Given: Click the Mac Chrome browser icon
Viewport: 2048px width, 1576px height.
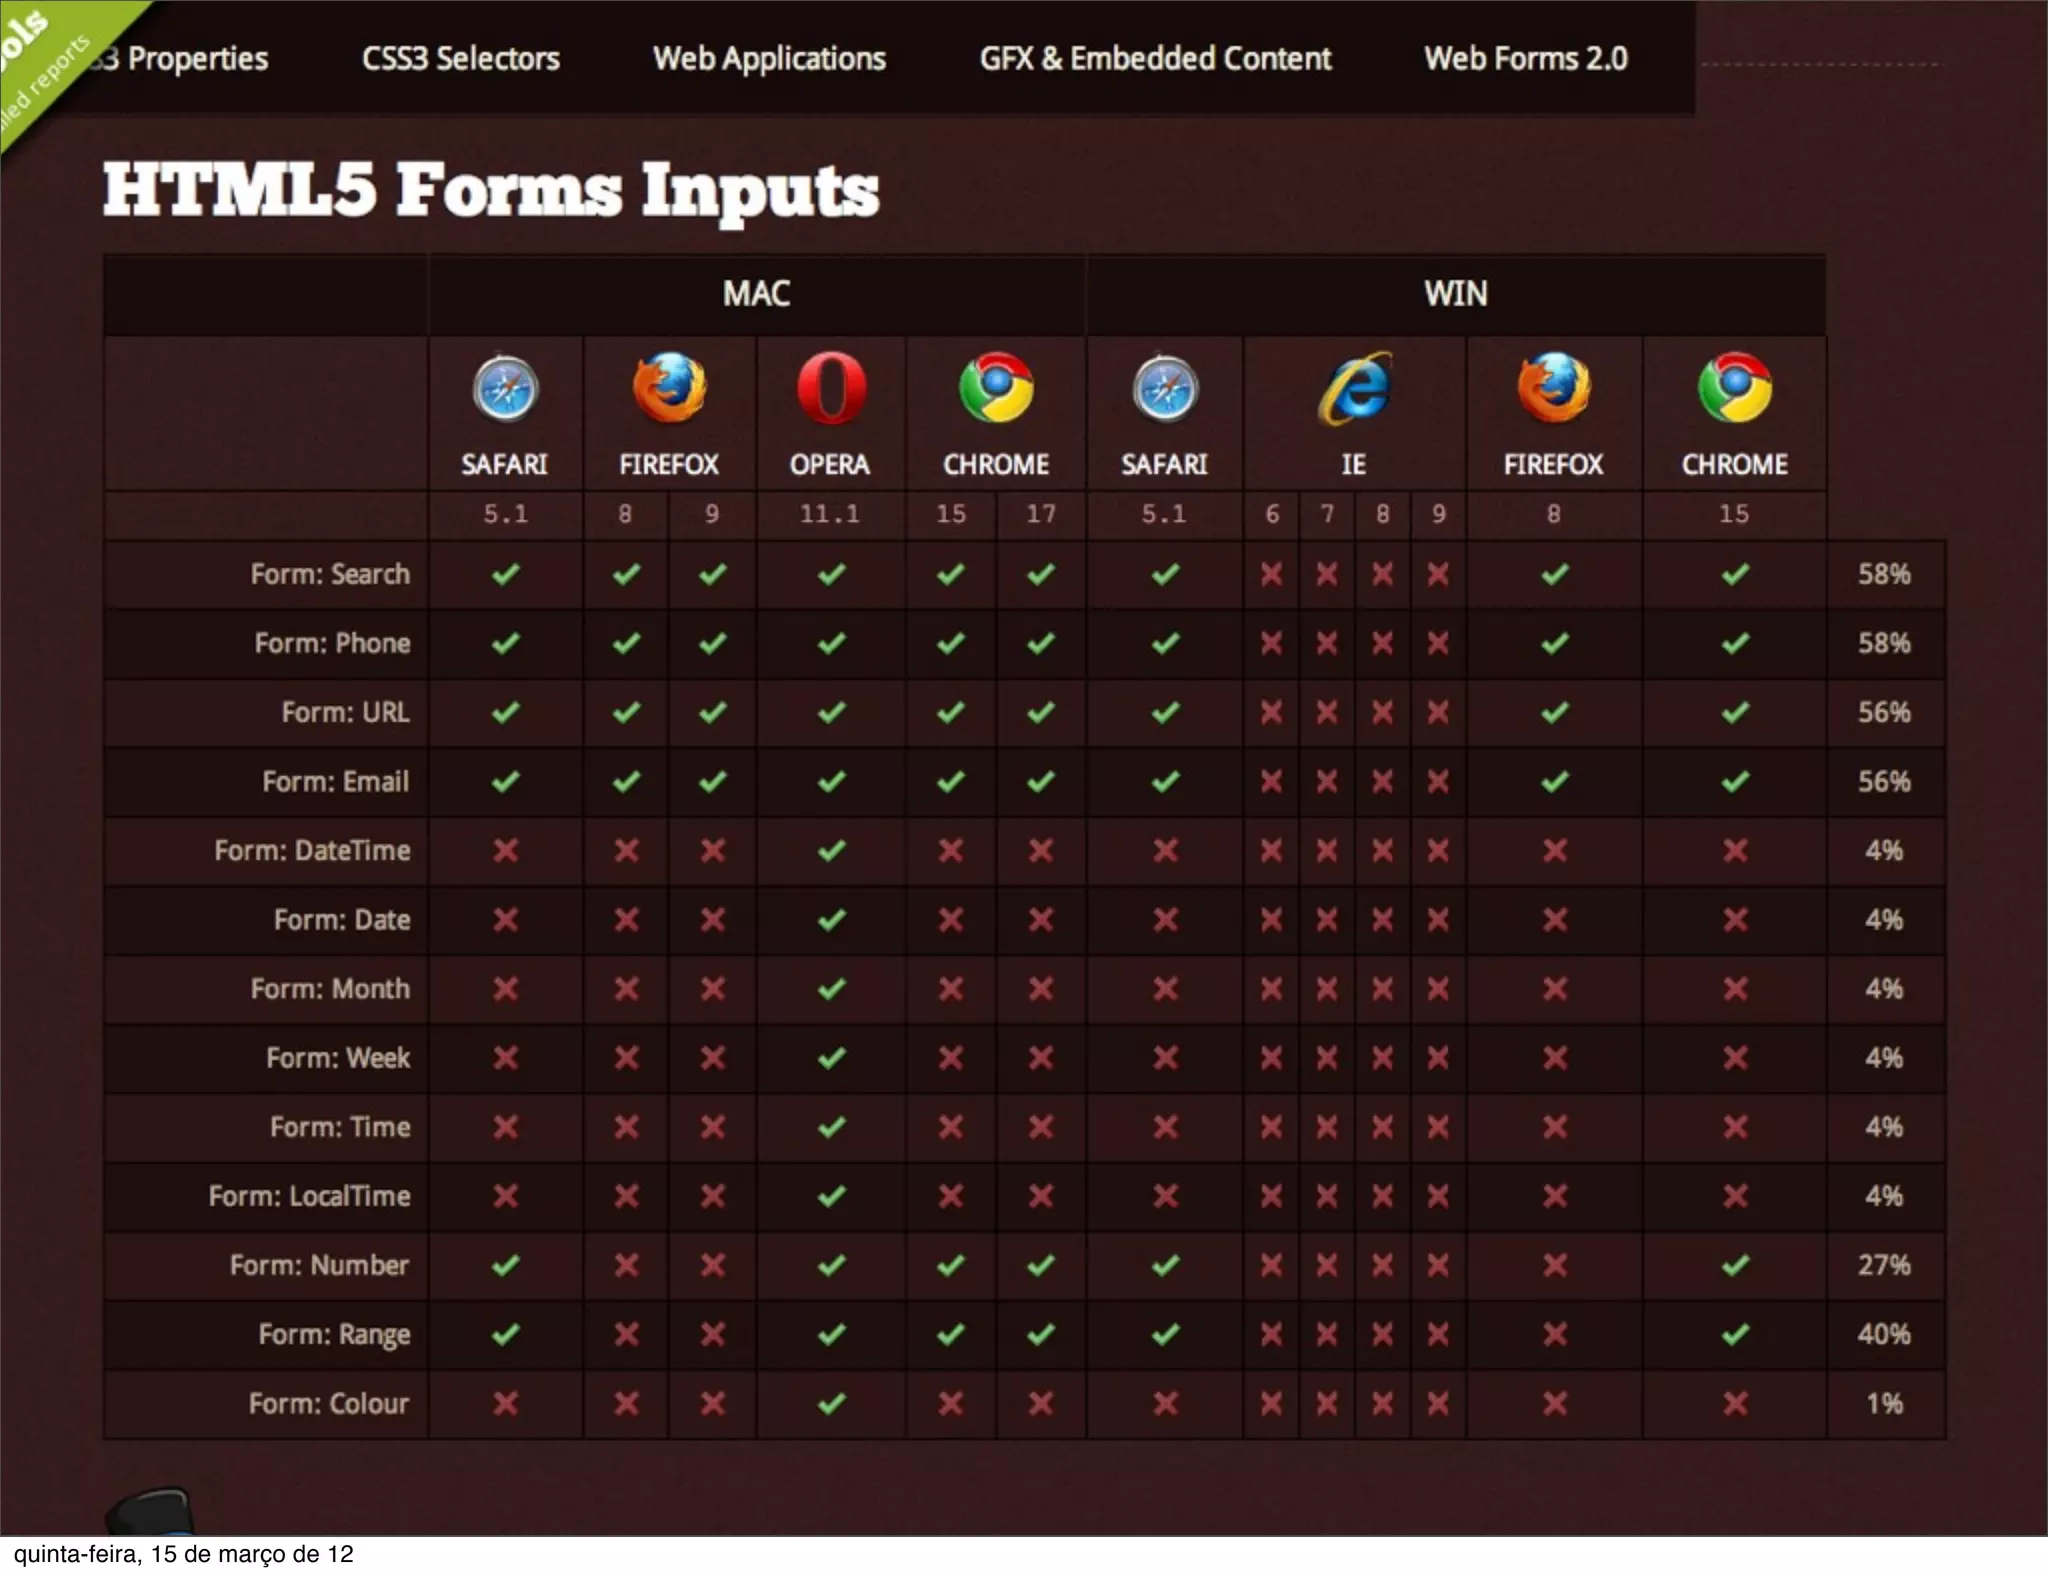Looking at the screenshot, I should pyautogui.click(x=996, y=388).
